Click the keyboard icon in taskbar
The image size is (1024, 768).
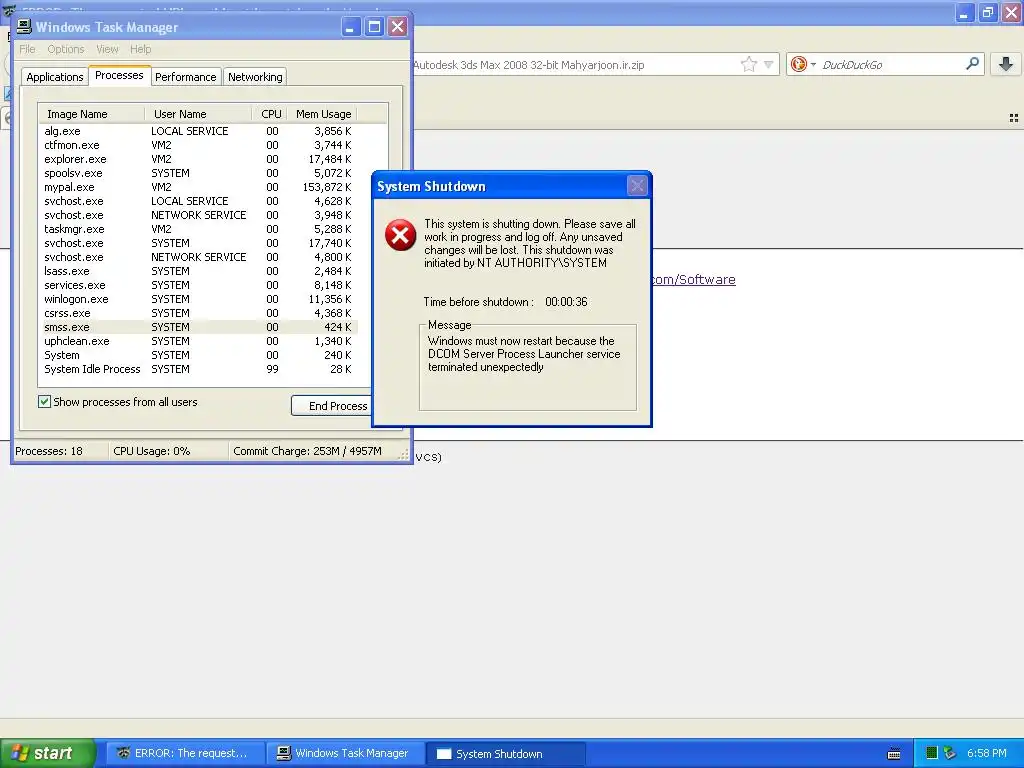(x=894, y=754)
